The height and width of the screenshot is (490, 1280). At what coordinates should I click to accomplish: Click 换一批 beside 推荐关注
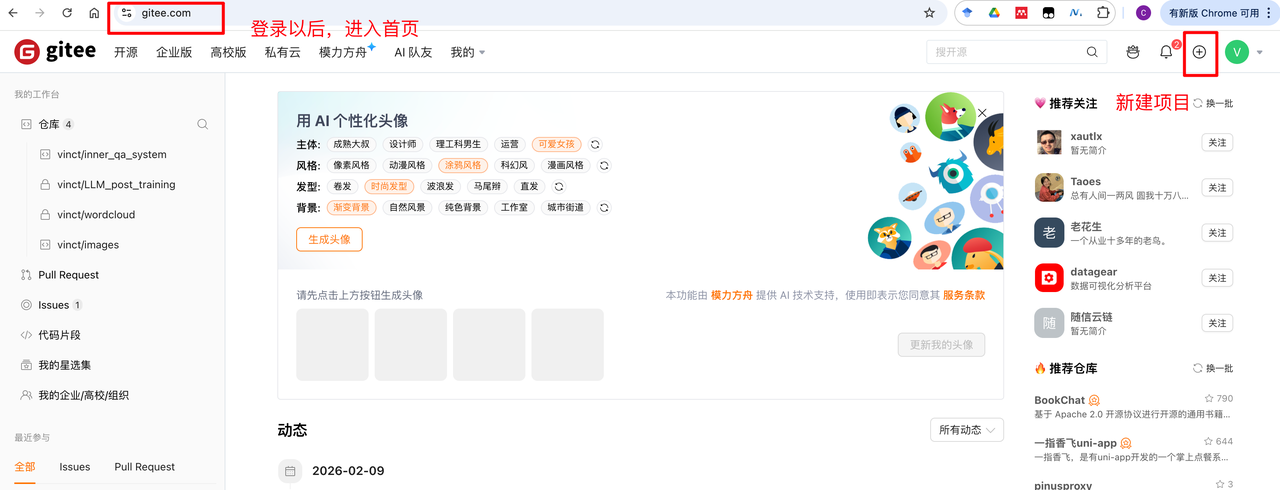pyautogui.click(x=1213, y=103)
